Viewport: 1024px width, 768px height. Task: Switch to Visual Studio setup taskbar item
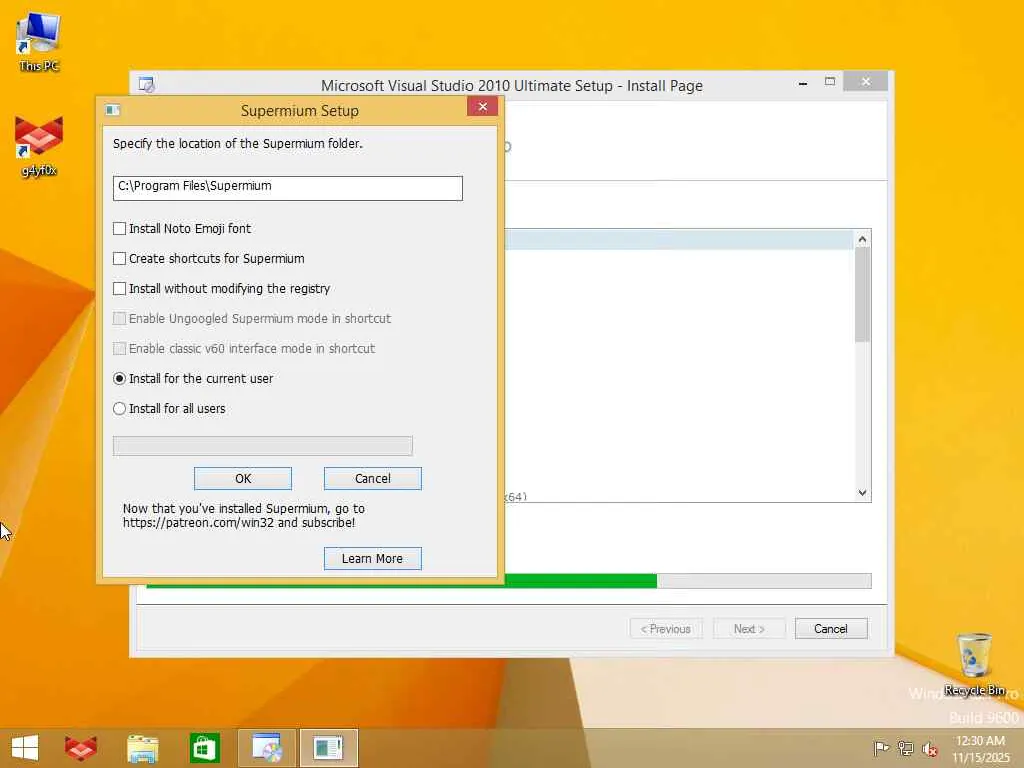point(267,748)
